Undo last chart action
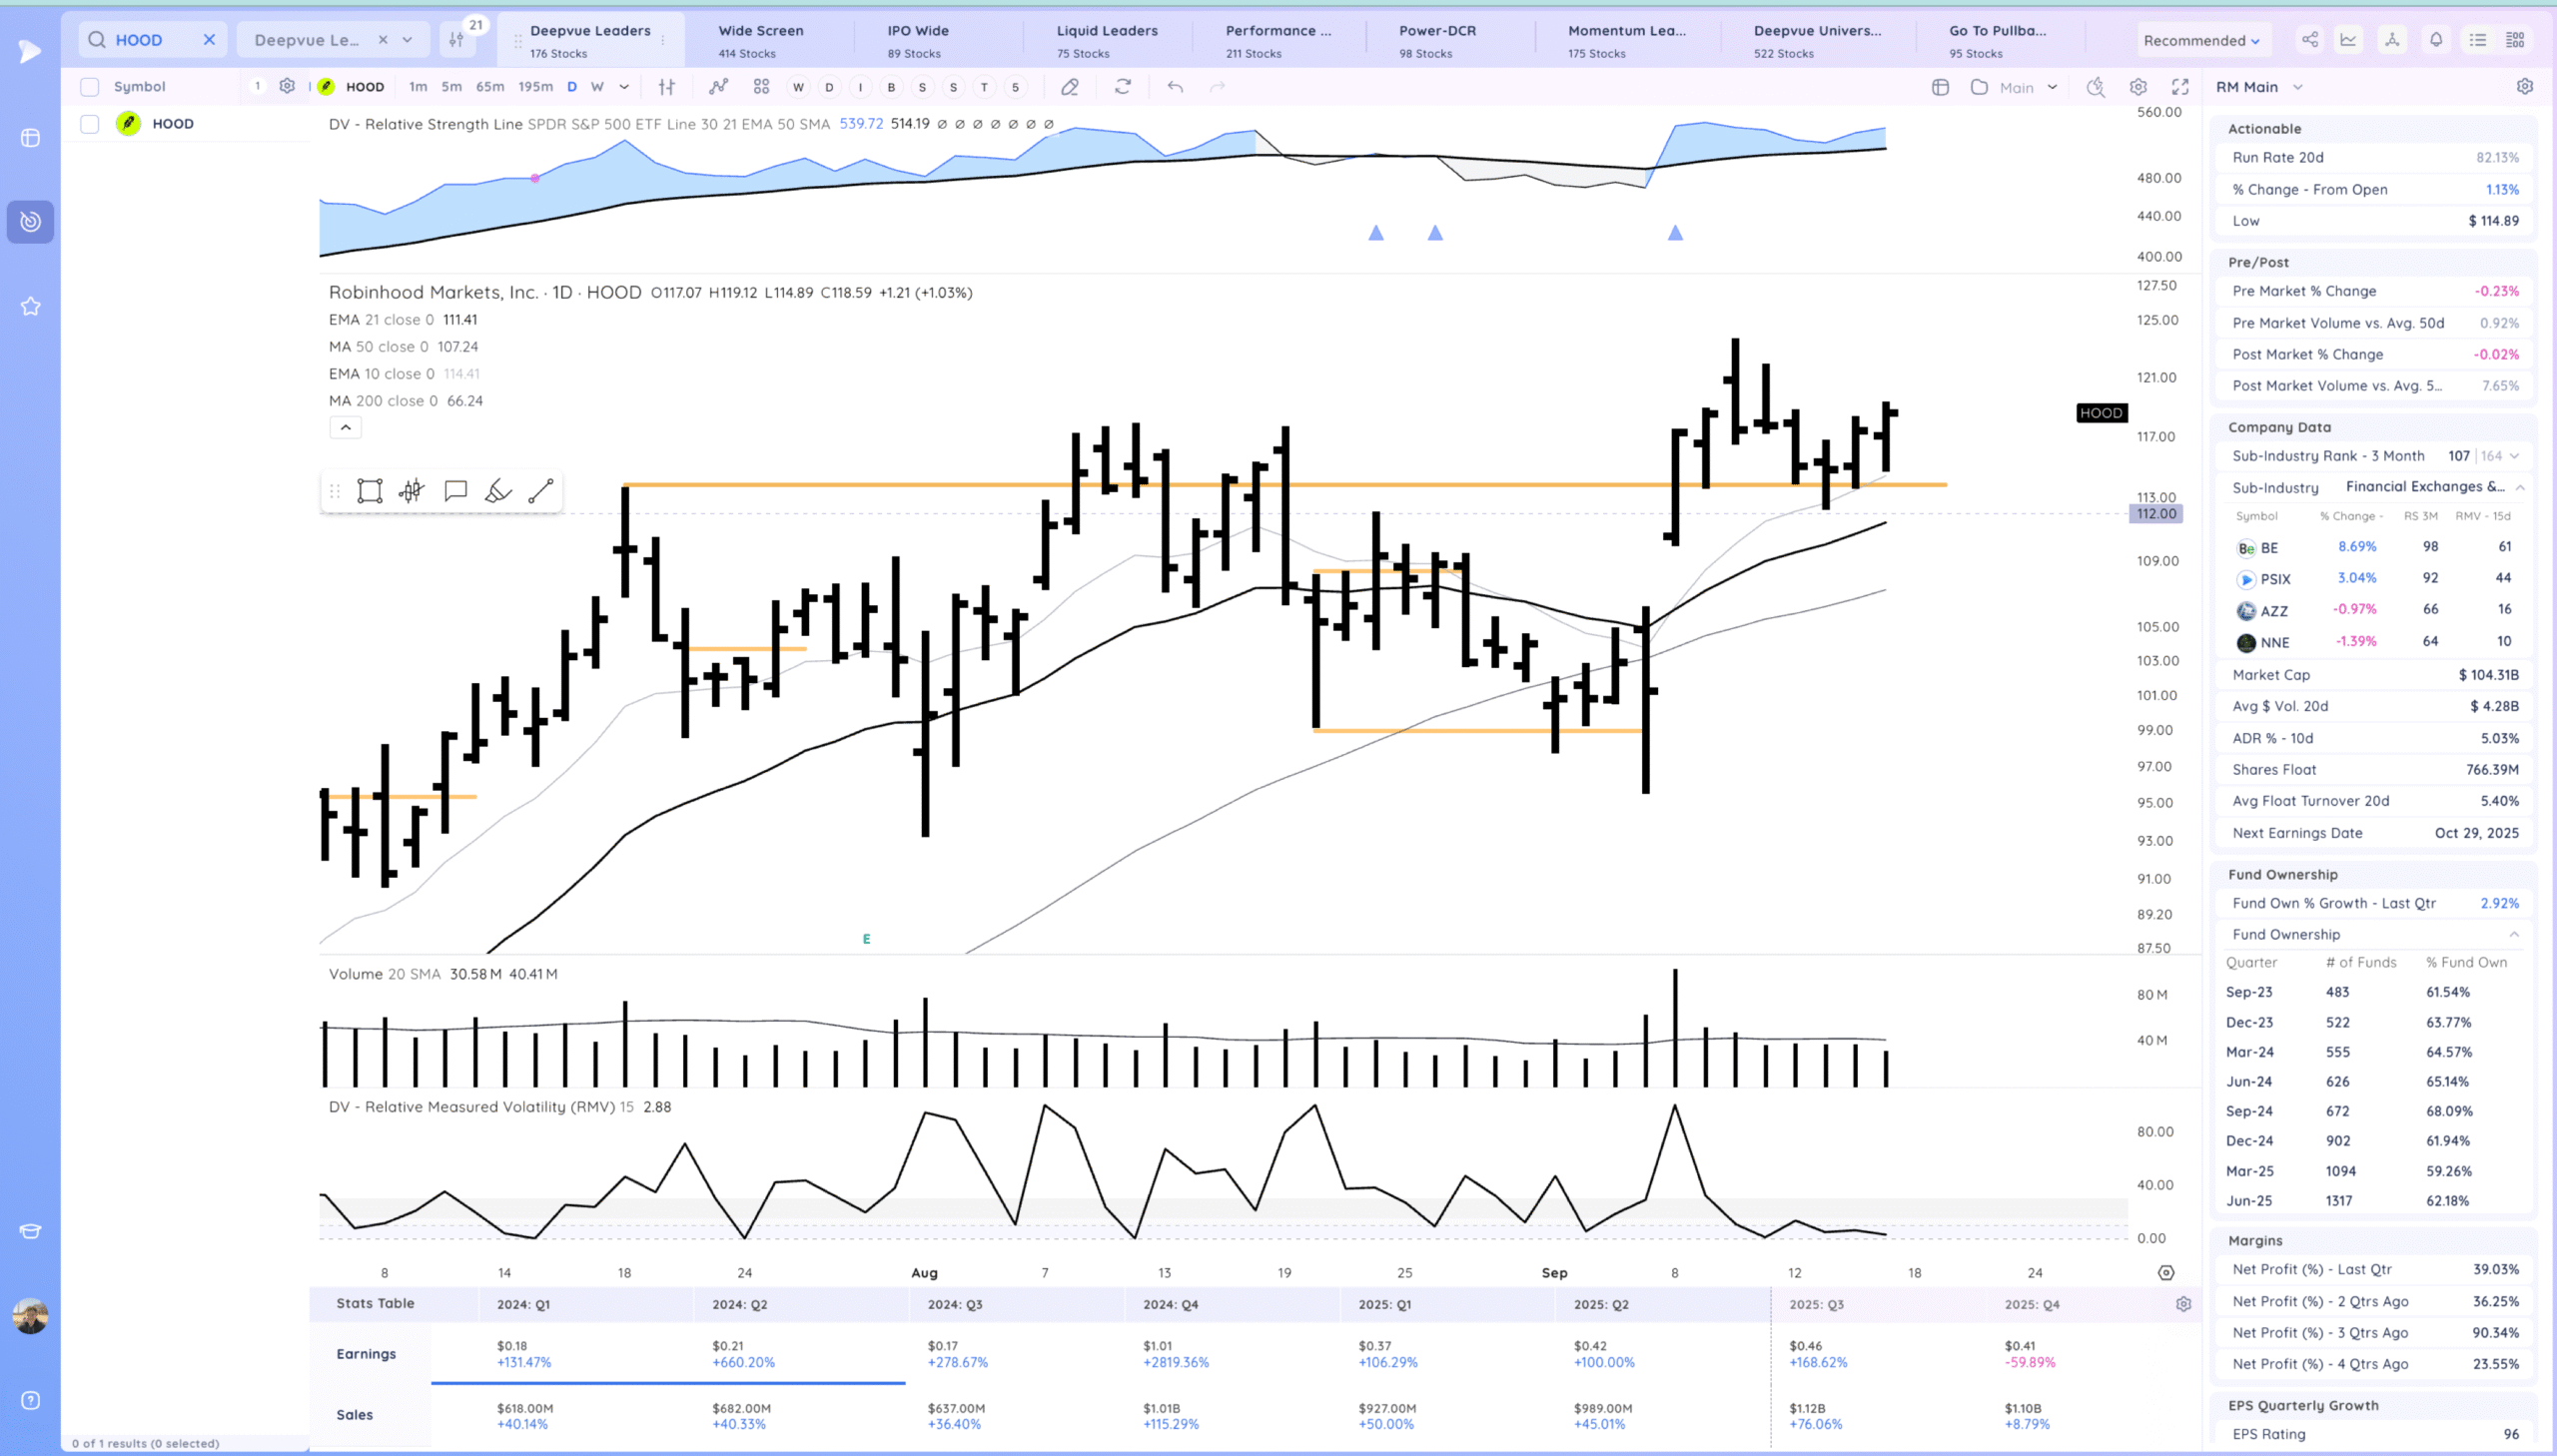Image resolution: width=2557 pixels, height=1456 pixels. coord(1175,87)
